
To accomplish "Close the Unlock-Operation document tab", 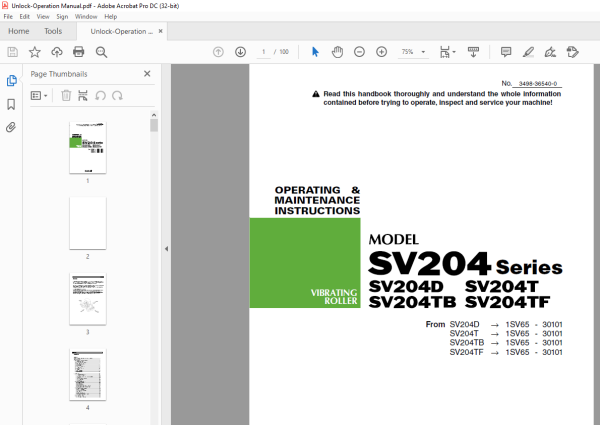I will click(x=160, y=31).
